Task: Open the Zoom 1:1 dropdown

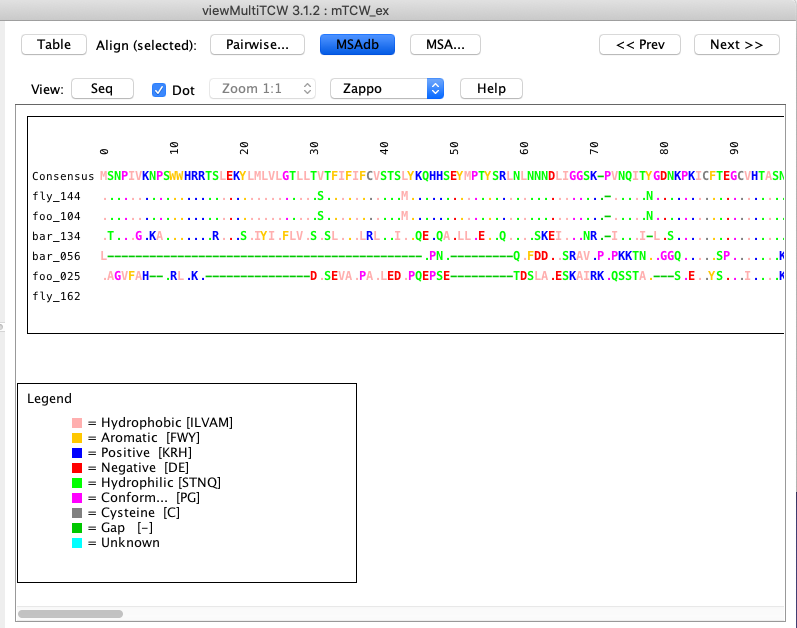Action: click(x=262, y=89)
